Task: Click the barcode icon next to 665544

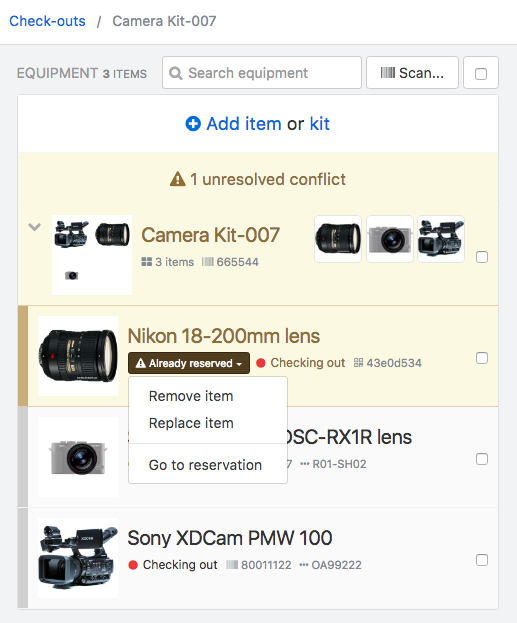Action: coord(207,262)
